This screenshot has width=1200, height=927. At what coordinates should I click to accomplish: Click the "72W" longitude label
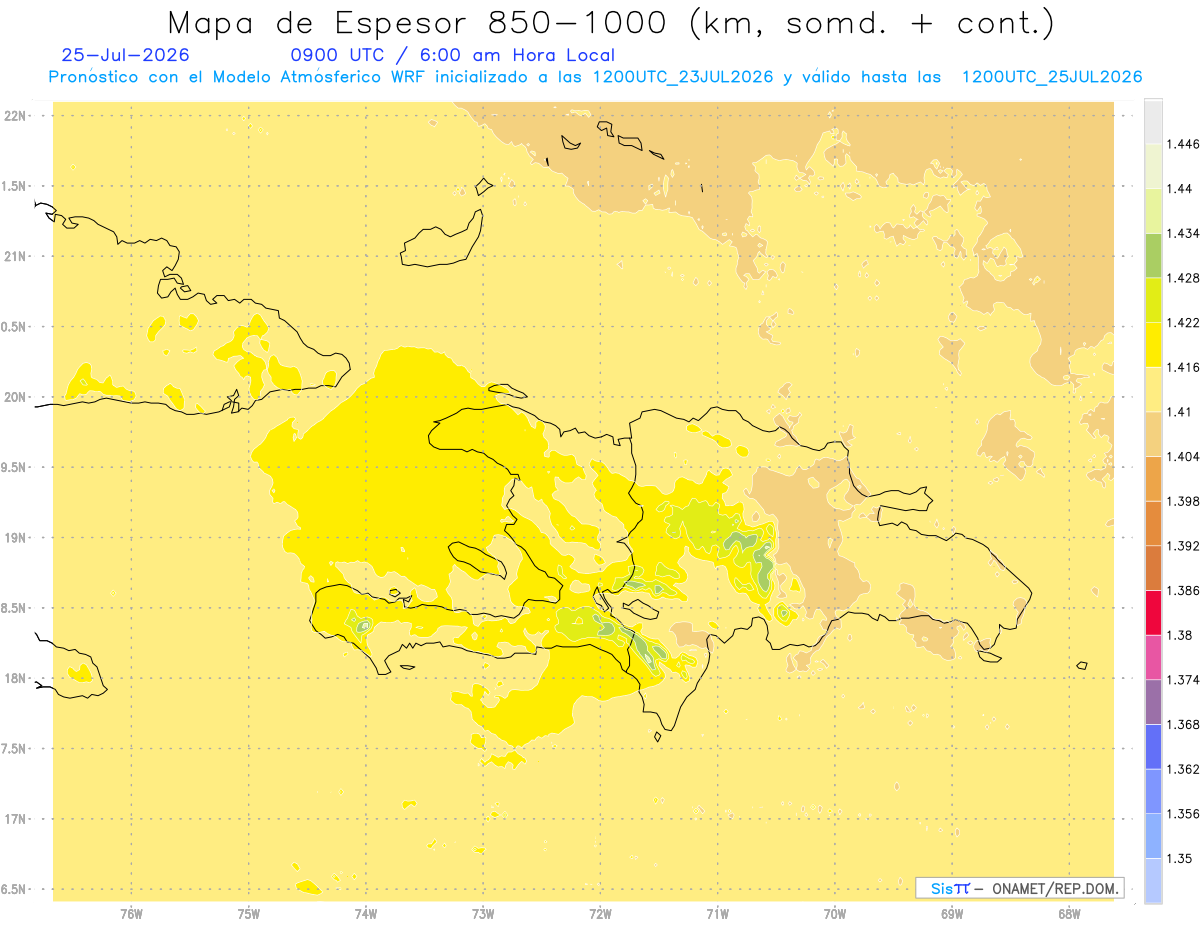(x=600, y=915)
